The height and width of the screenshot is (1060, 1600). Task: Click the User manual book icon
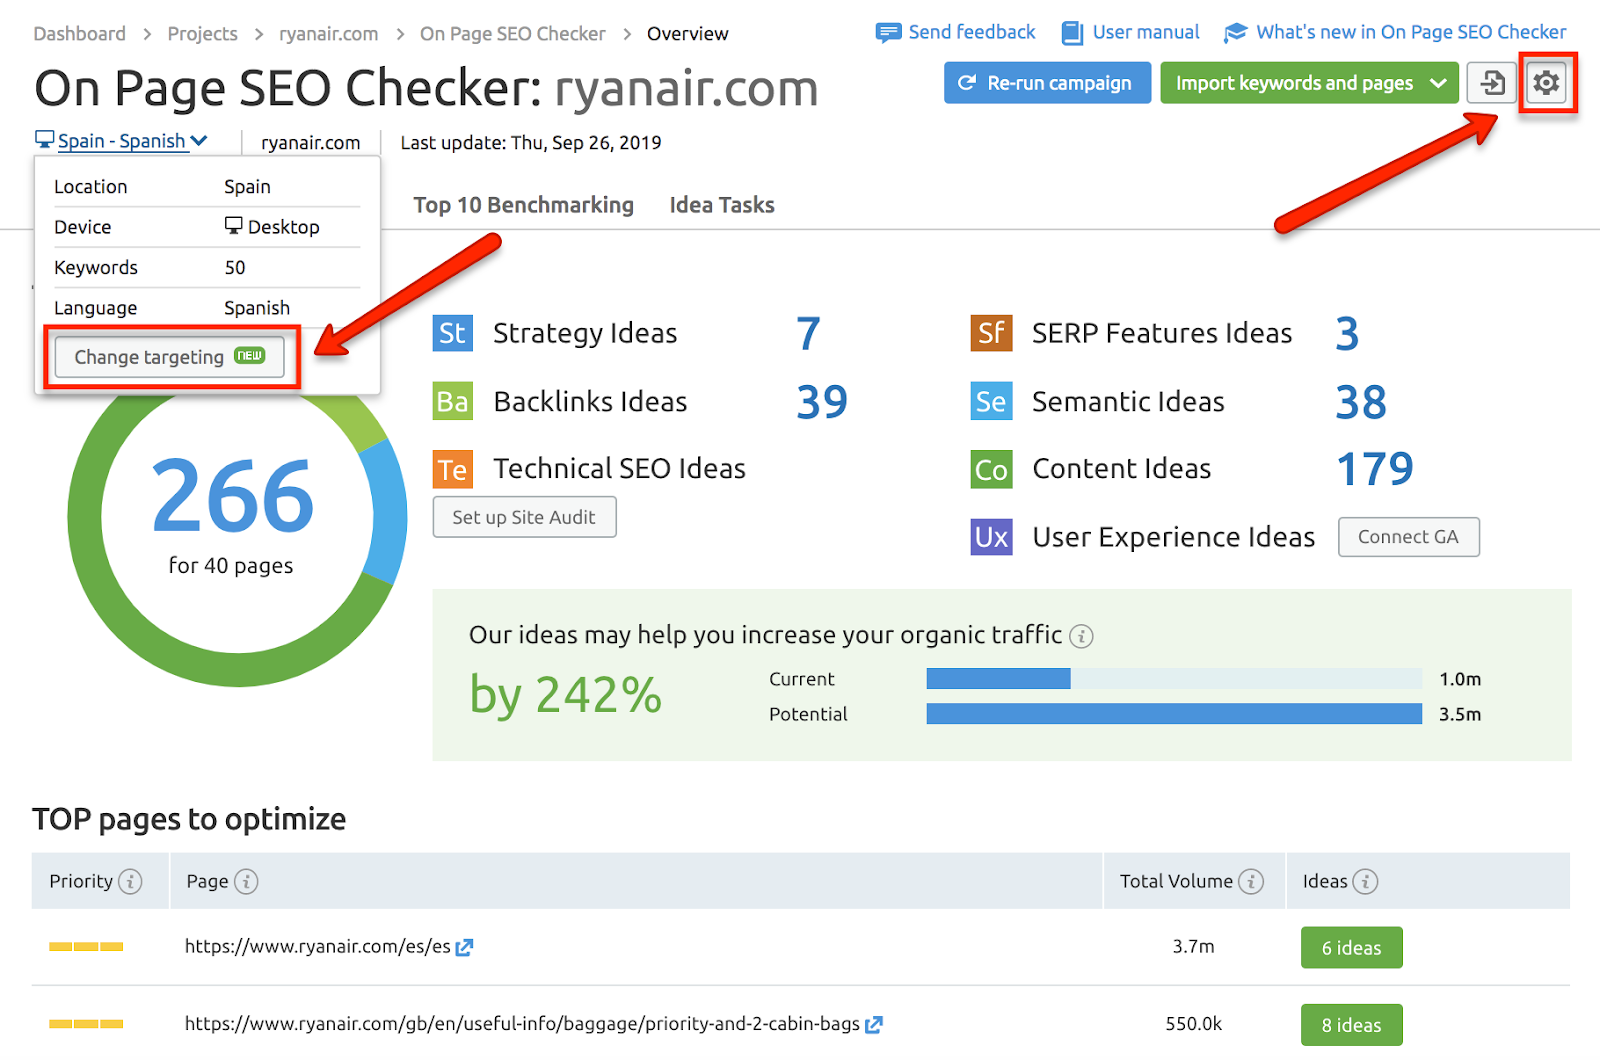1072,33
